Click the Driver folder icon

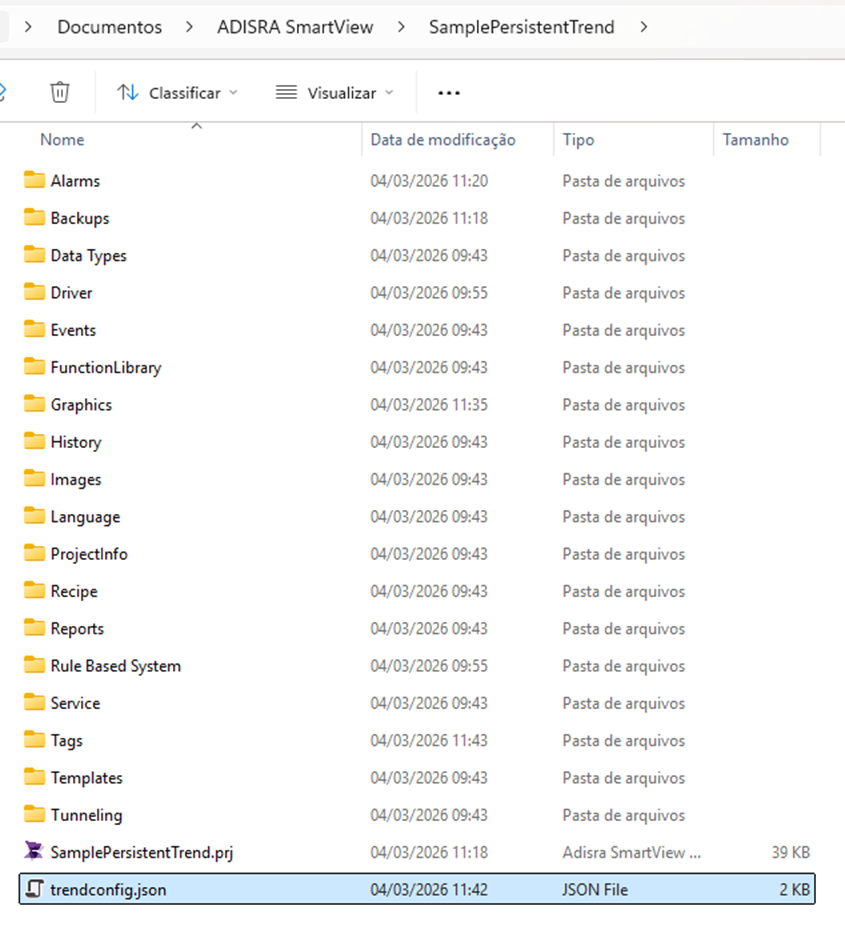(x=35, y=293)
